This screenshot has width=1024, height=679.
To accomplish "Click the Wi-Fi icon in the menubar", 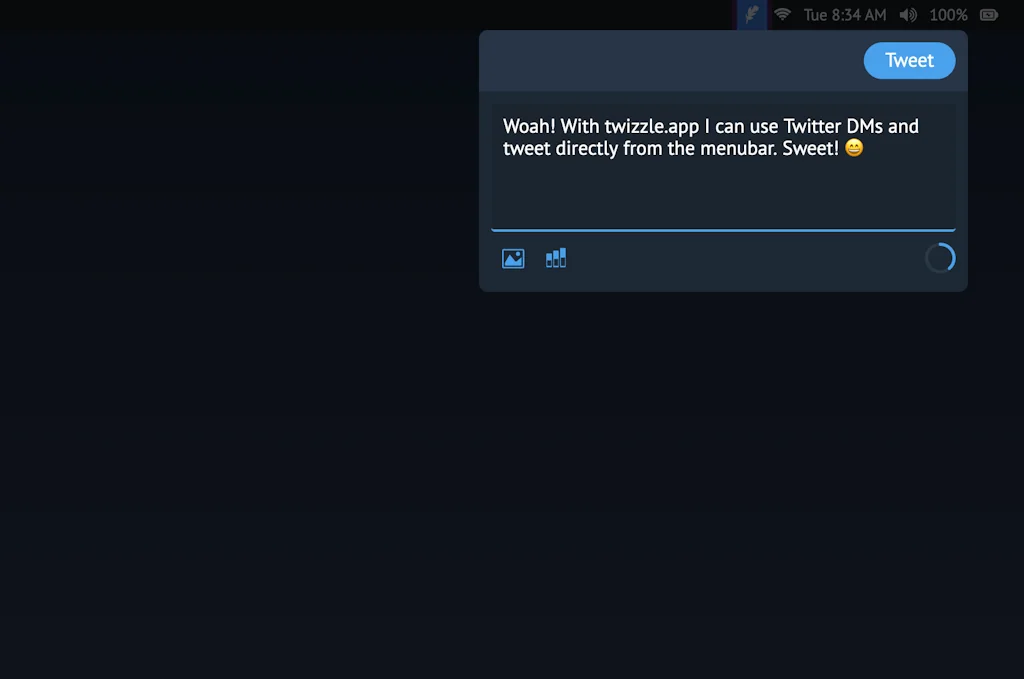I will (x=782, y=14).
